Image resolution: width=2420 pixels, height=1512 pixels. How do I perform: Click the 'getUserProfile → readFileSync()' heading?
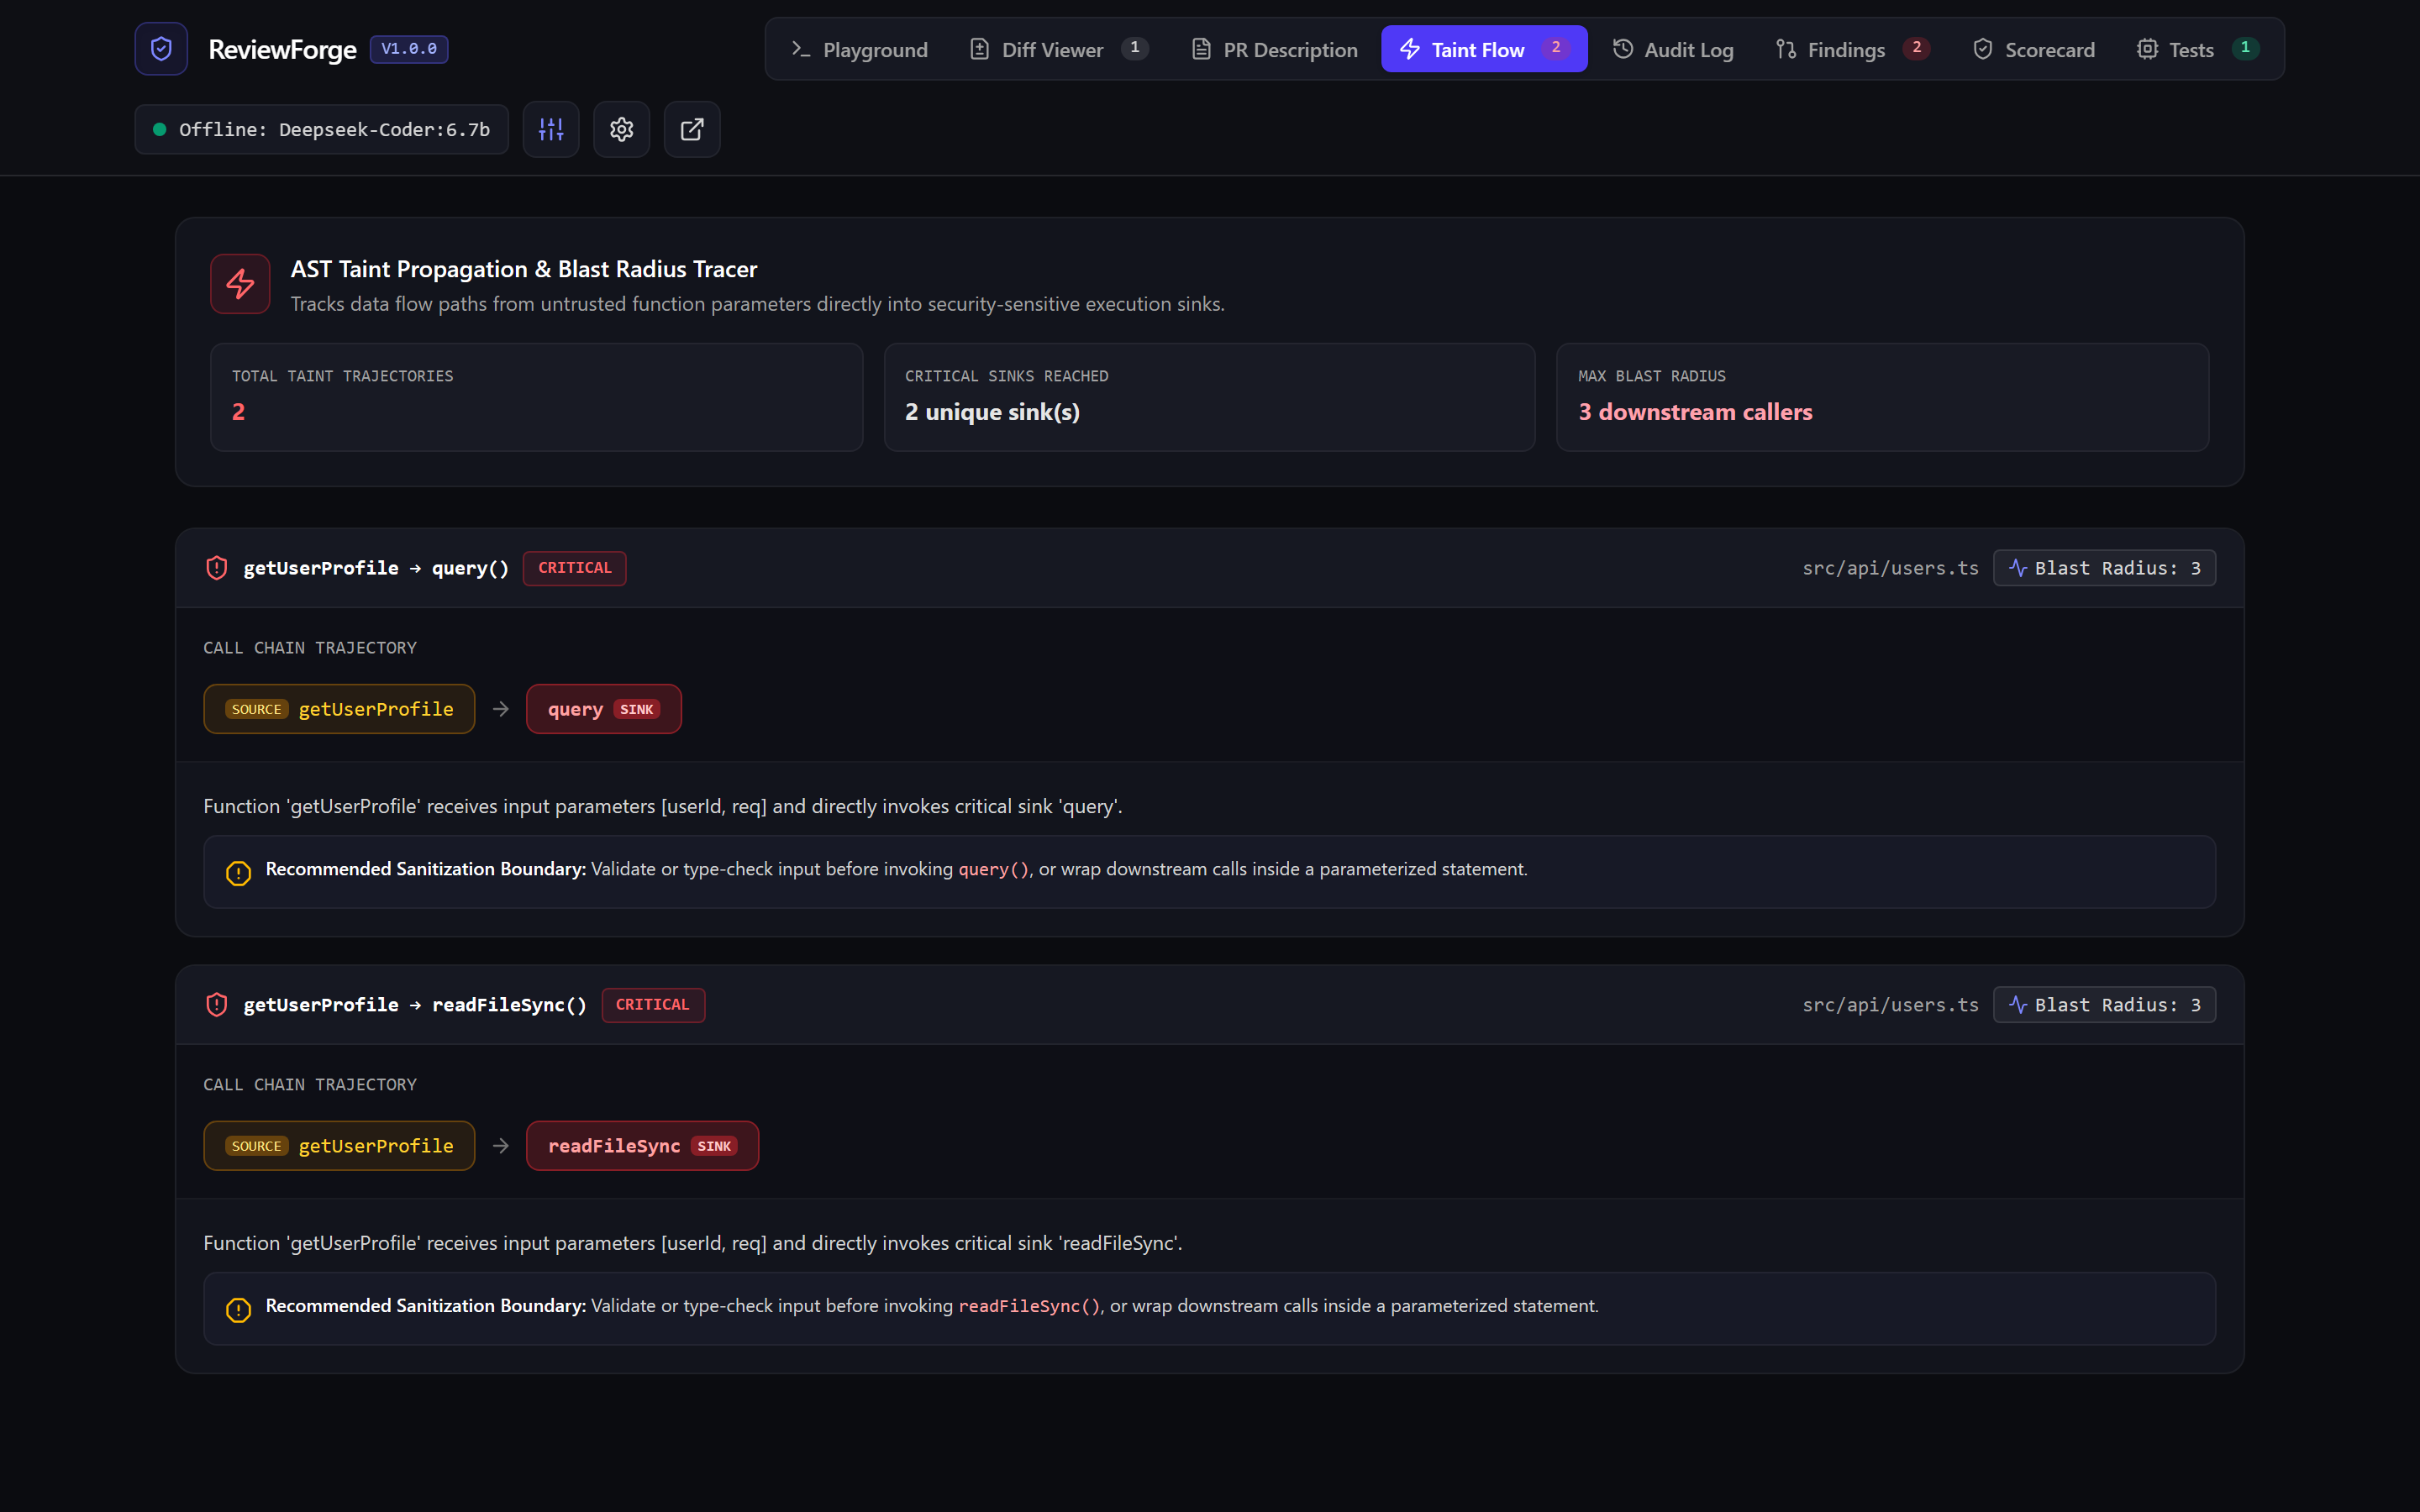point(415,1005)
